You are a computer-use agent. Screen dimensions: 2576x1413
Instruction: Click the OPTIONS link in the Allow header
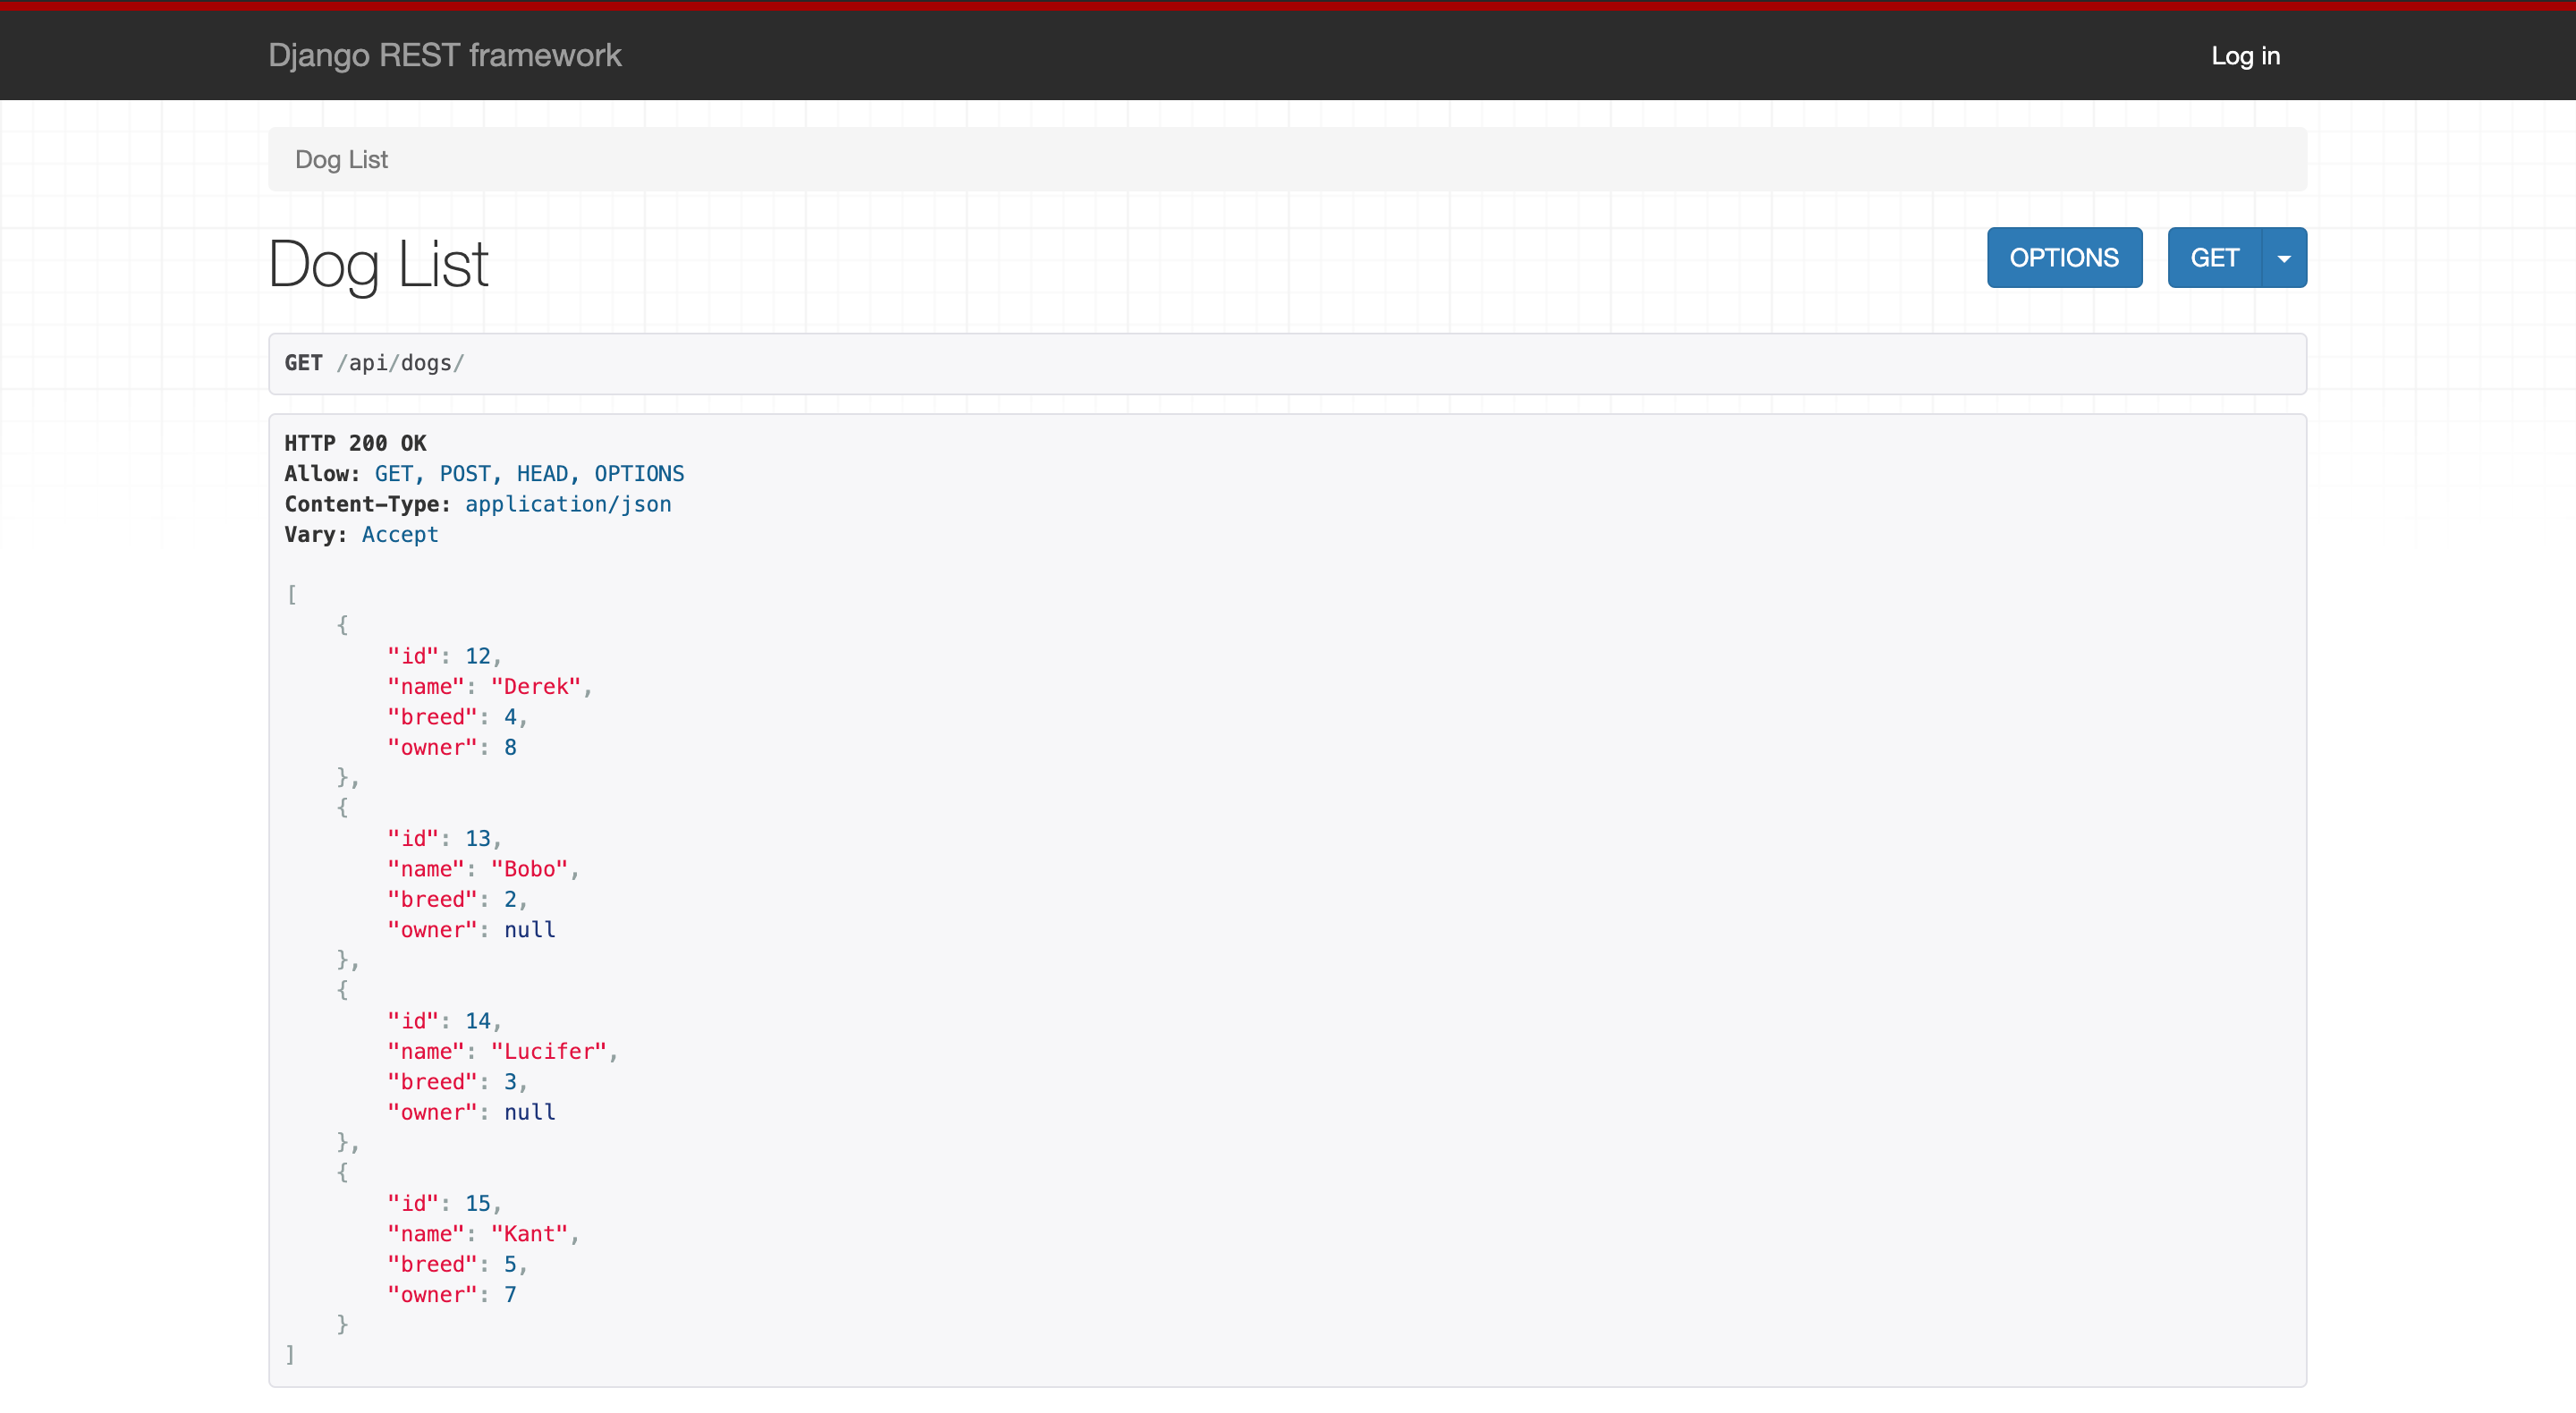pos(639,473)
